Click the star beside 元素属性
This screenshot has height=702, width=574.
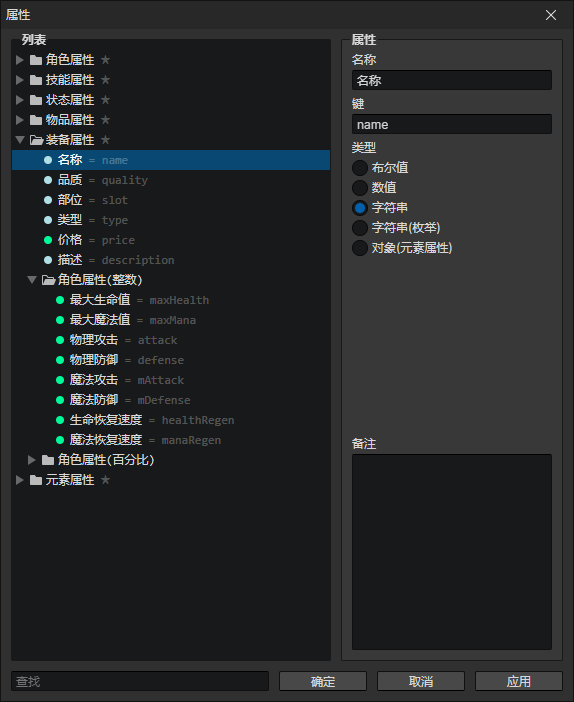(x=105, y=480)
